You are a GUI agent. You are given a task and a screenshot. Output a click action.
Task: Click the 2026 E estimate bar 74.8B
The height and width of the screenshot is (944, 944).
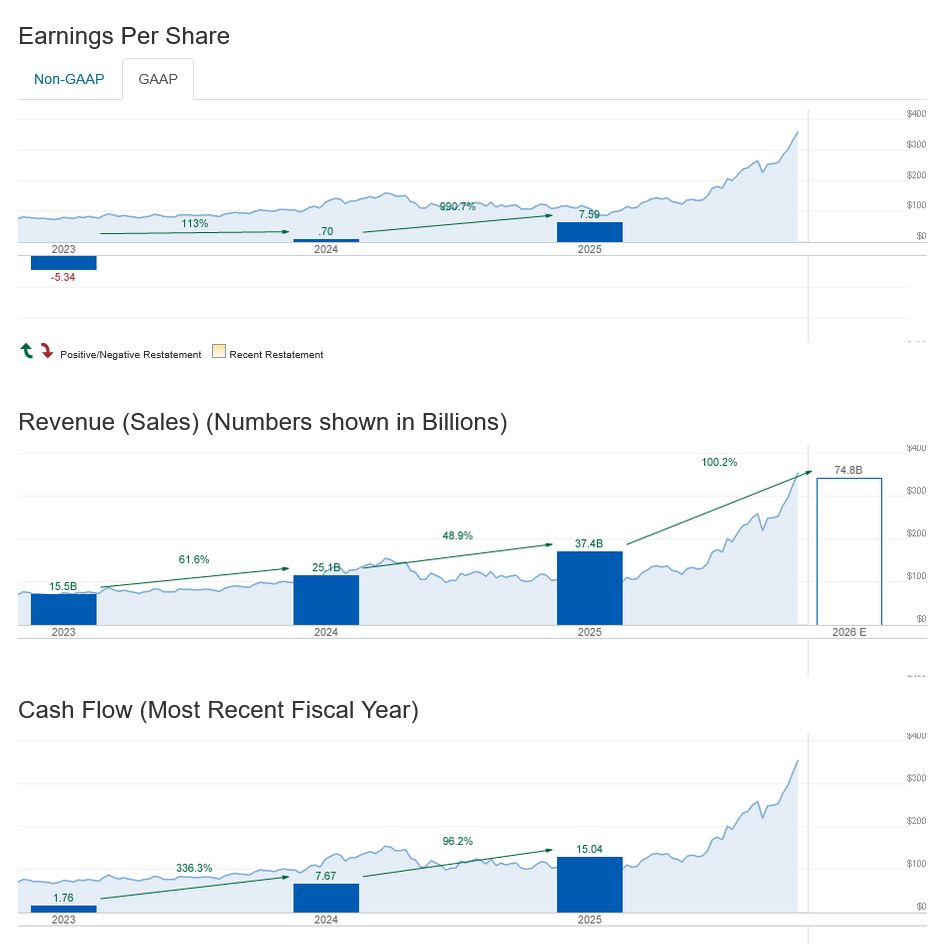pos(849,551)
